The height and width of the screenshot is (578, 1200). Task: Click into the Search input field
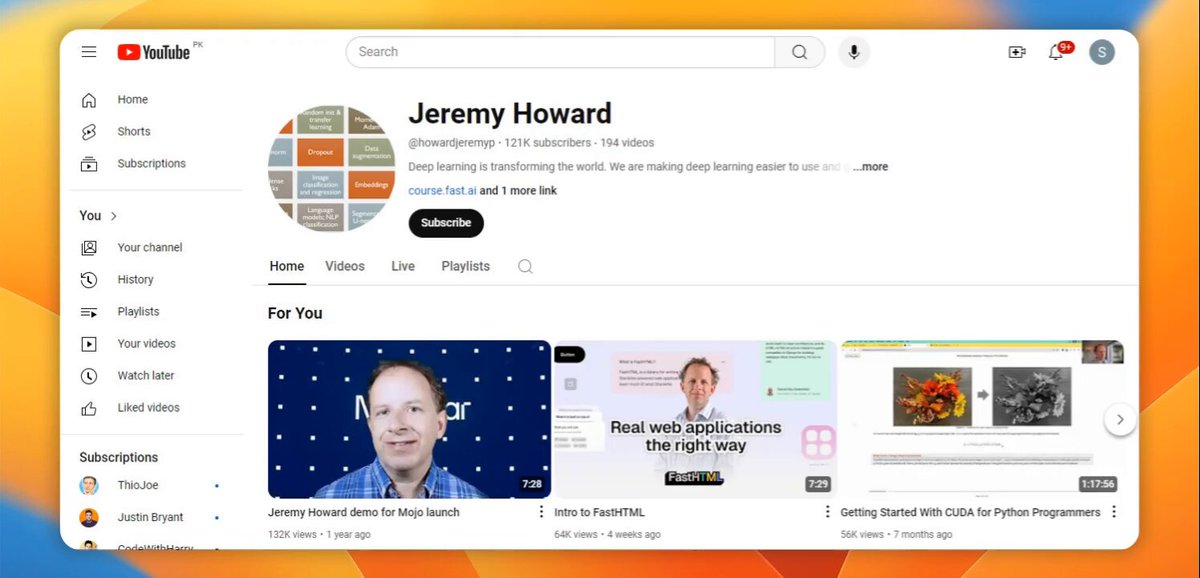tap(560, 52)
